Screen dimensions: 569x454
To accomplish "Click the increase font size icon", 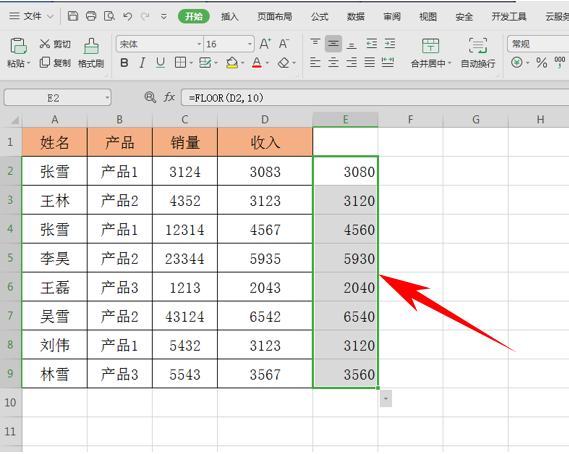I will (x=265, y=44).
